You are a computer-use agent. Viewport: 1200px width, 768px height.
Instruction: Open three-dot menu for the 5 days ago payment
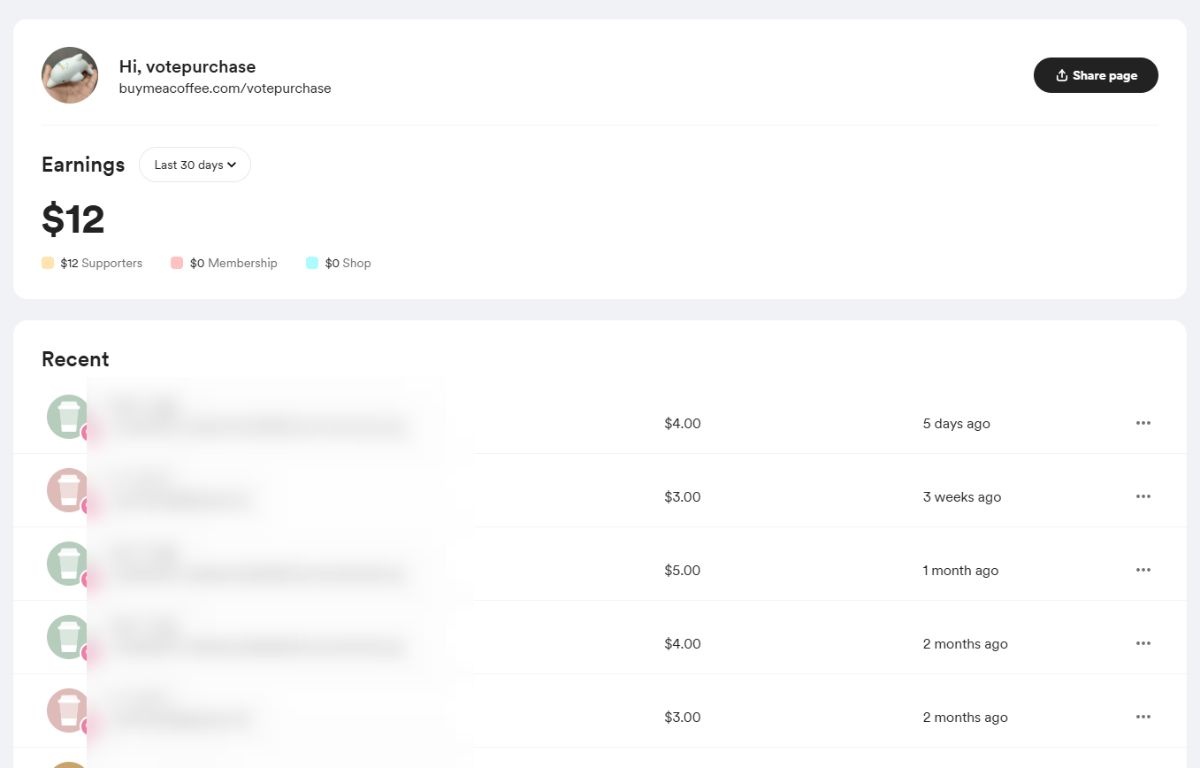click(1143, 423)
